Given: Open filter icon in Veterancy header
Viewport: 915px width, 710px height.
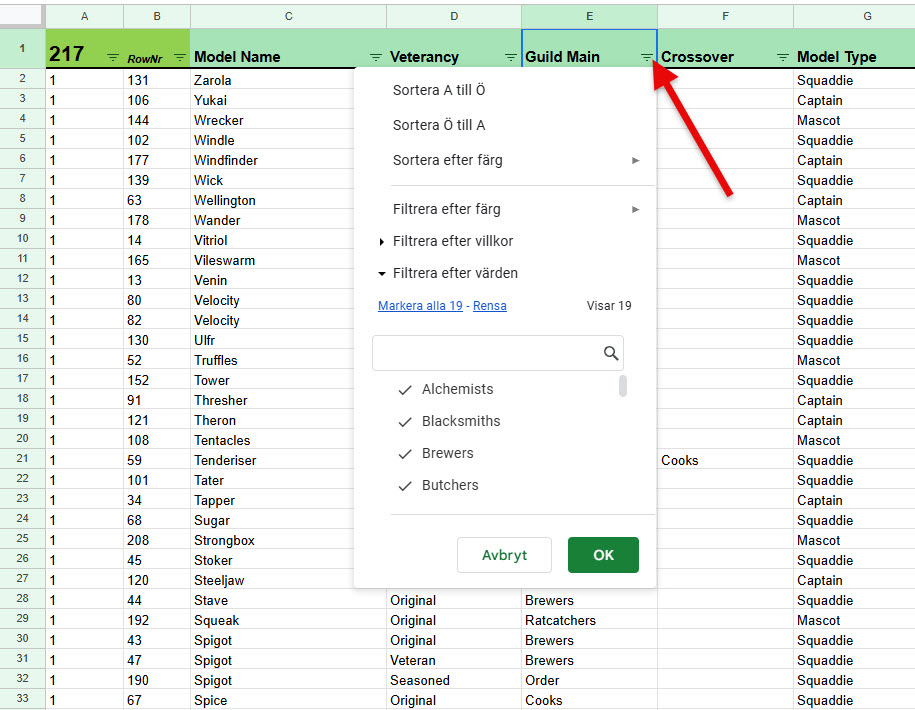Looking at the screenshot, I should (511, 57).
